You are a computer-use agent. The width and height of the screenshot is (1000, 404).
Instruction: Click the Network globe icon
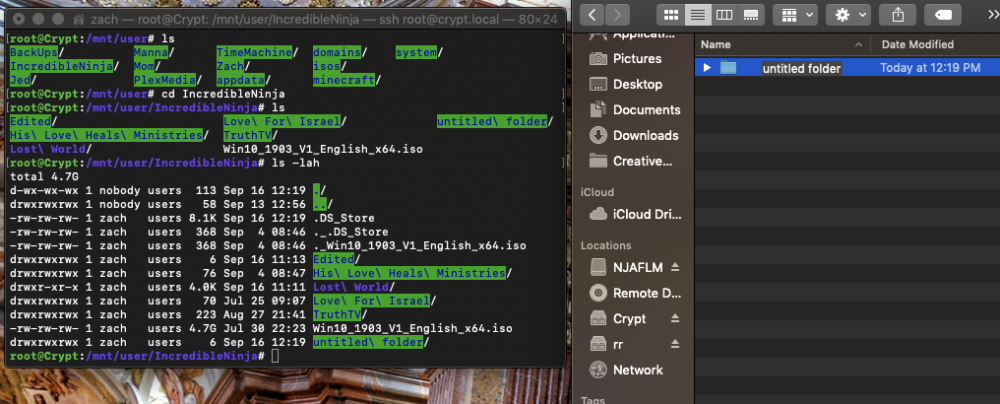[x=598, y=370]
